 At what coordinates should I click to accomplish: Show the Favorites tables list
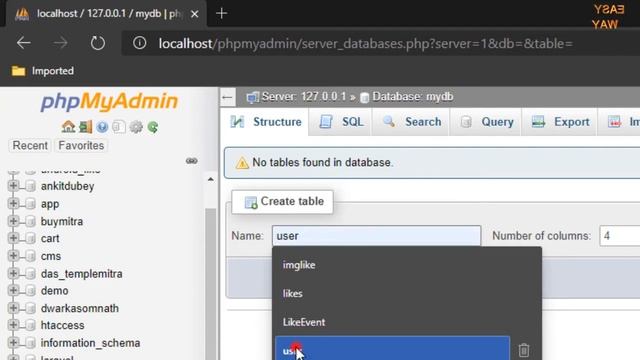81,146
